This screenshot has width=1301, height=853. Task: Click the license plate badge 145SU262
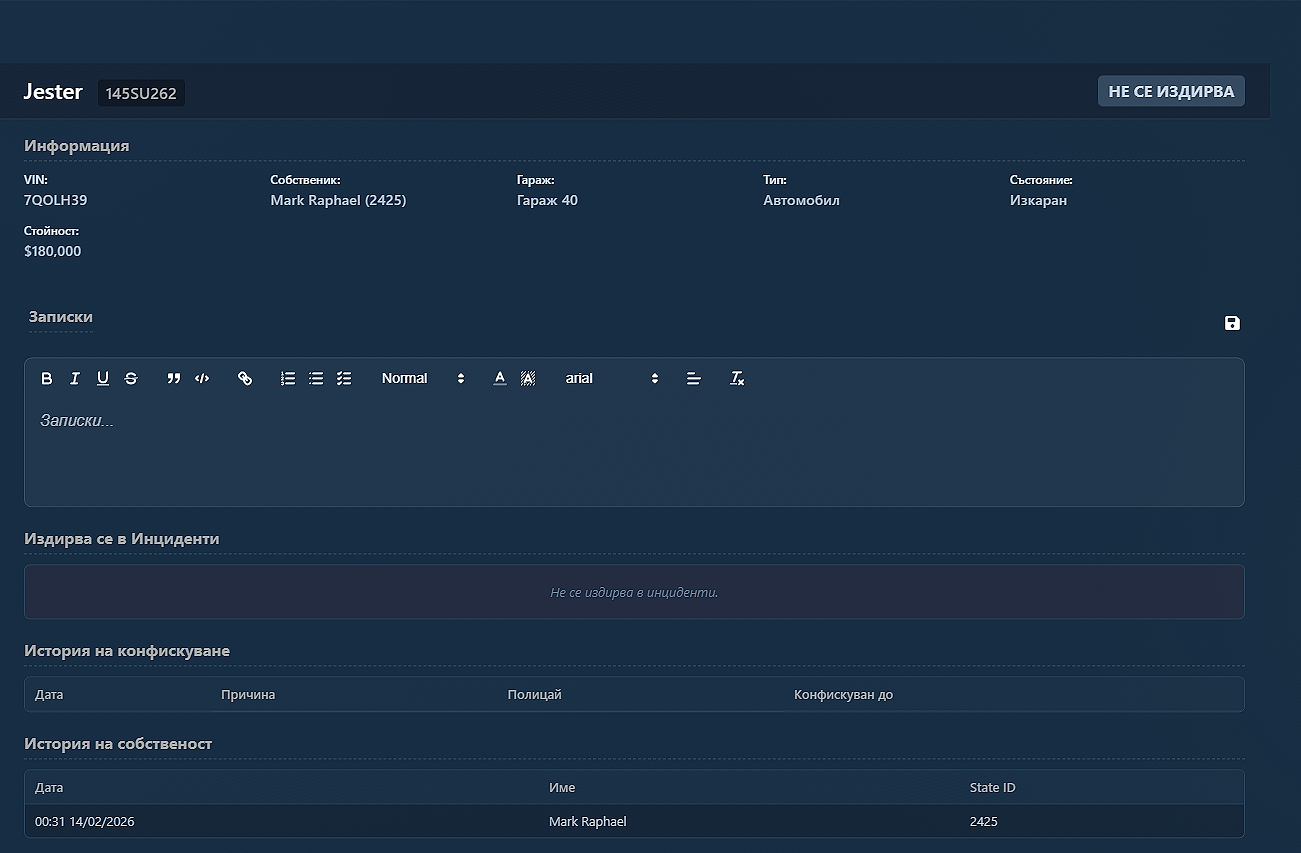click(141, 93)
